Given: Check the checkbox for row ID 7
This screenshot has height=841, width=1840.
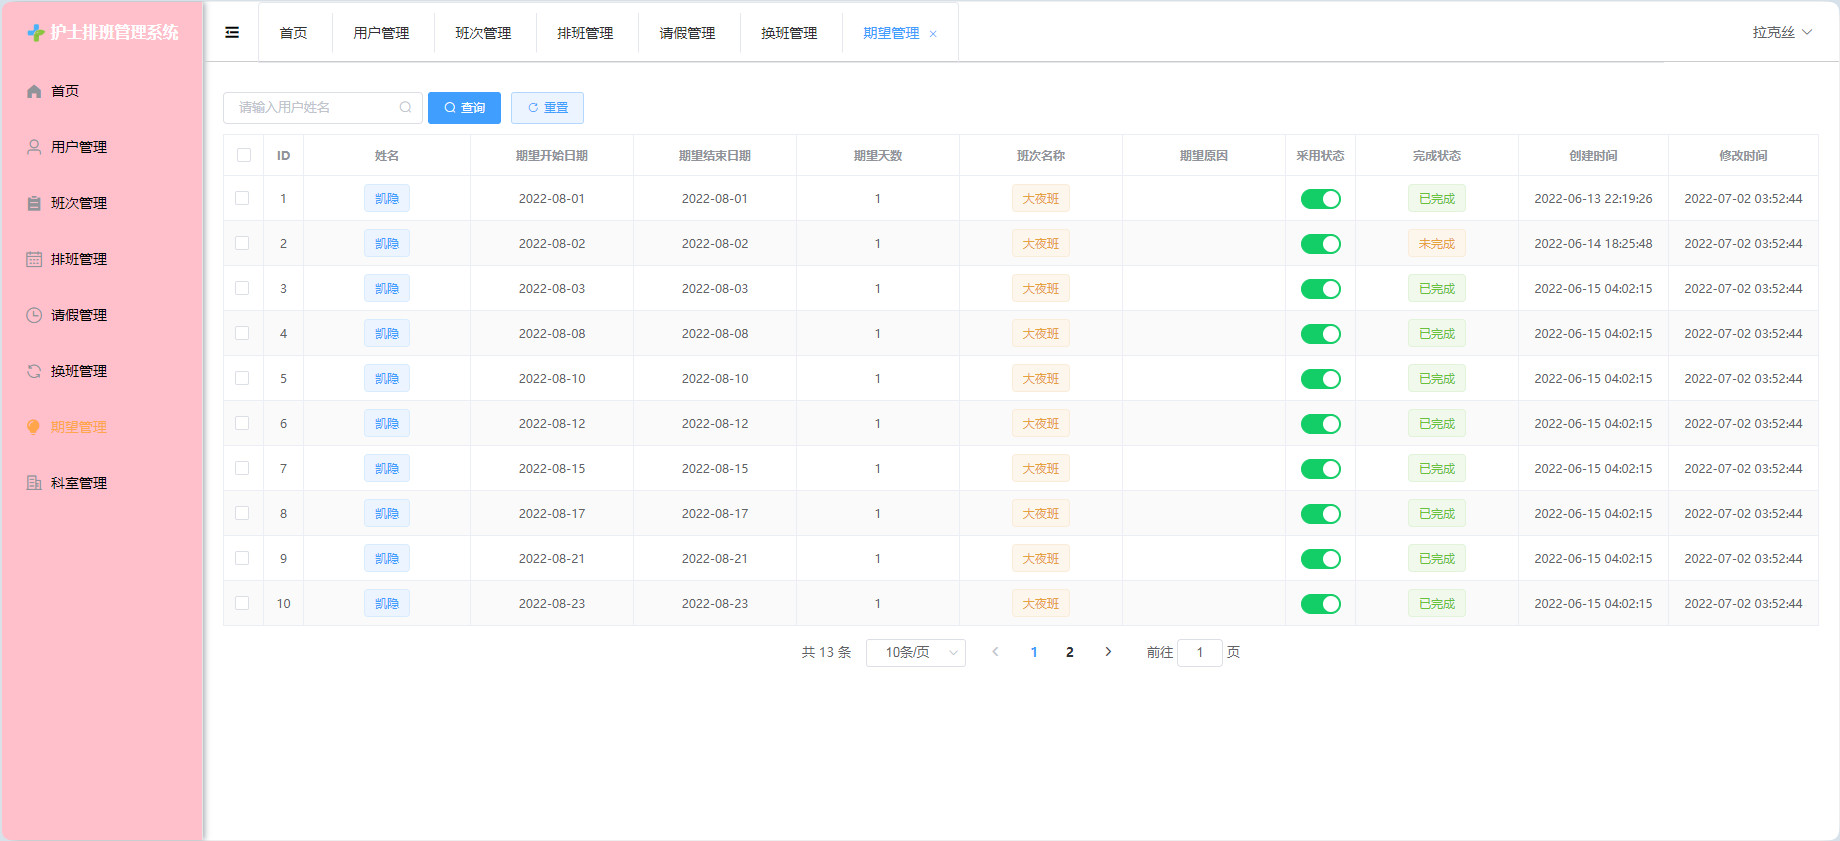Looking at the screenshot, I should click(x=242, y=468).
